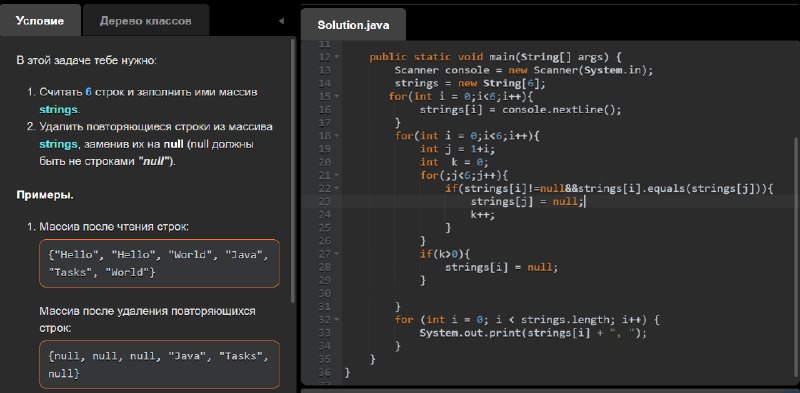Fold the if block at line 22
Viewport: 800px width, 393px height.
pos(336,188)
